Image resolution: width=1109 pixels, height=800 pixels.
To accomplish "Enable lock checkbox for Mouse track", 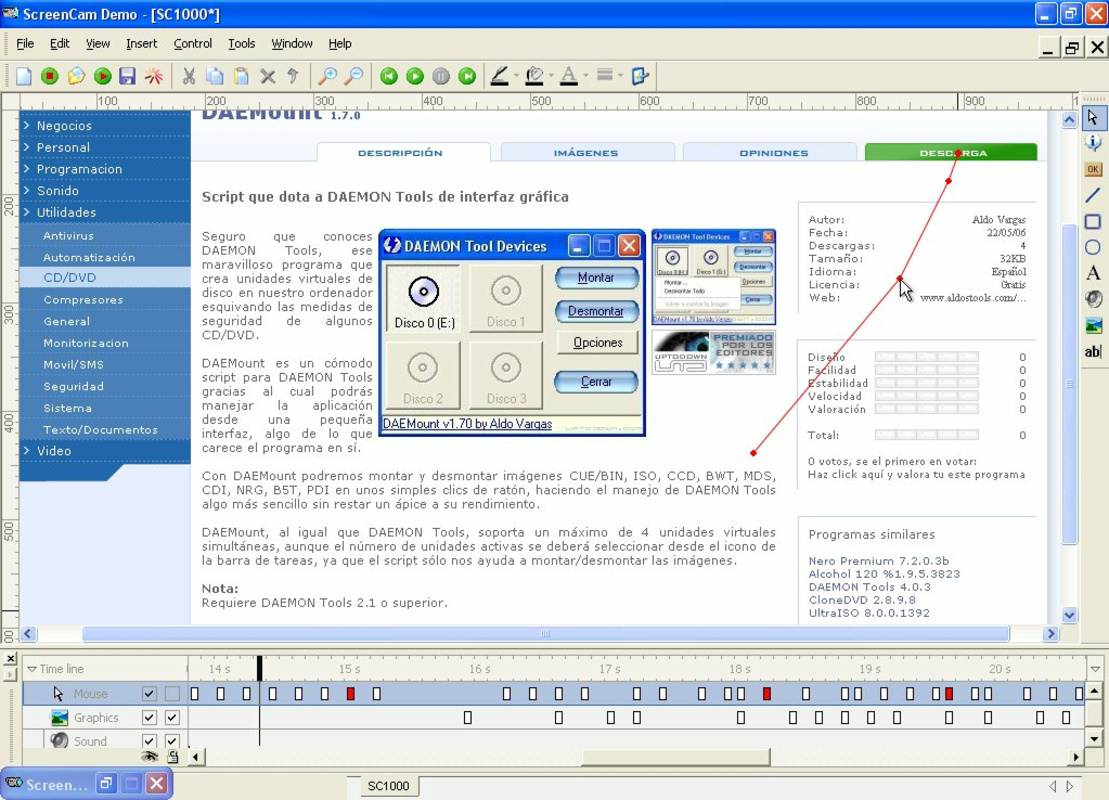I will coord(172,694).
